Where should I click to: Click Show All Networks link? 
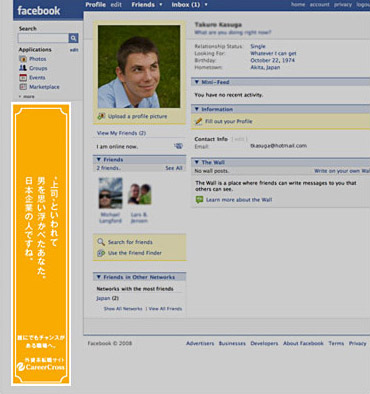pos(123,309)
